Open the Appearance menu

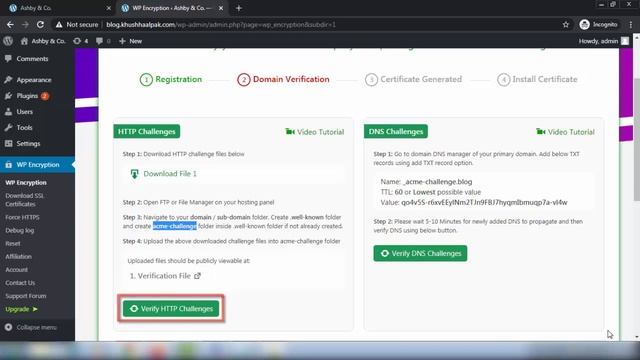(x=34, y=80)
